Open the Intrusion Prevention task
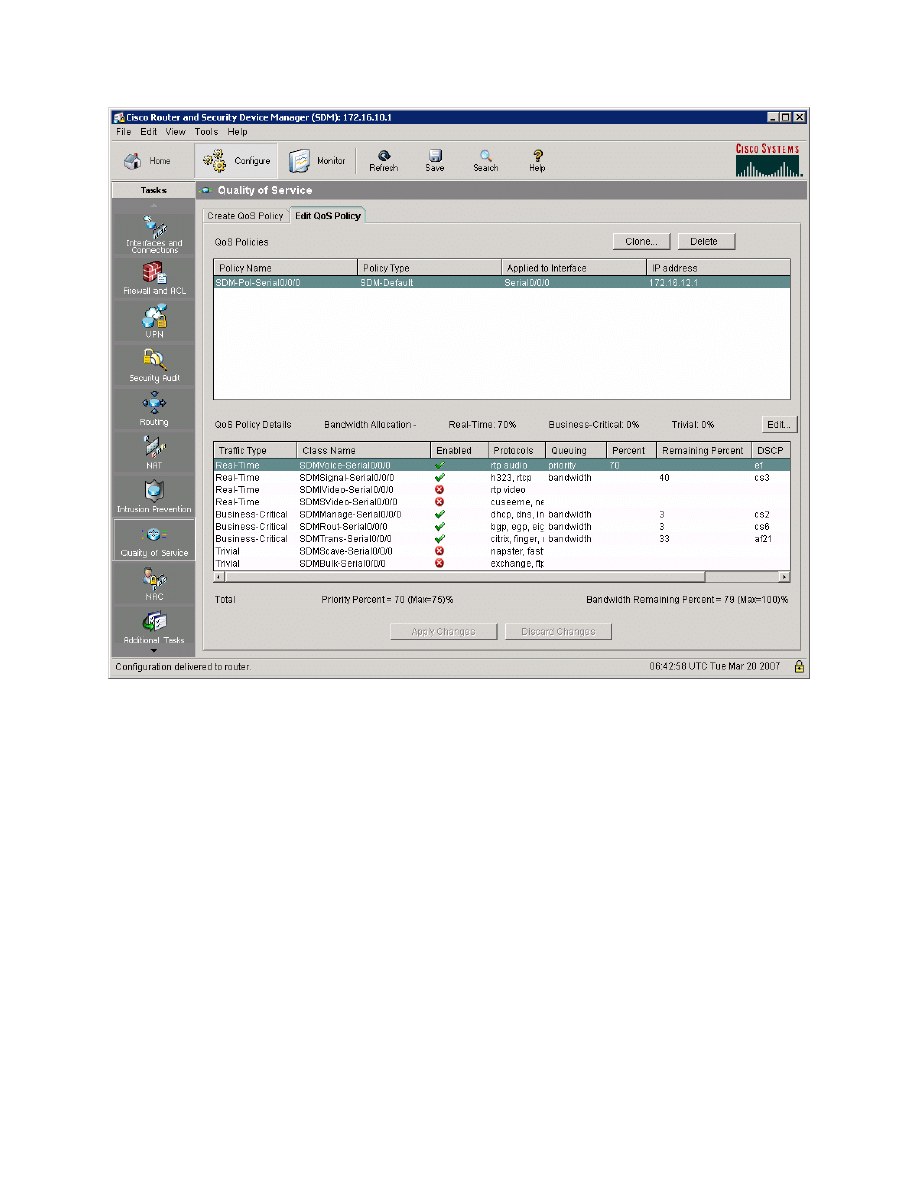 click(x=154, y=493)
